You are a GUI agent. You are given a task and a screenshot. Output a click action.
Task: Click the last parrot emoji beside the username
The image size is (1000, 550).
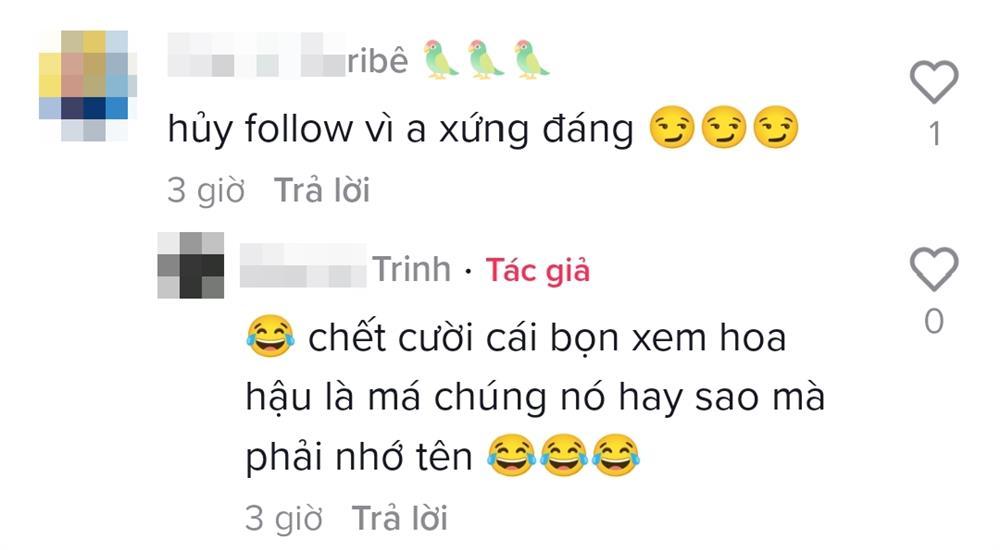(532, 60)
